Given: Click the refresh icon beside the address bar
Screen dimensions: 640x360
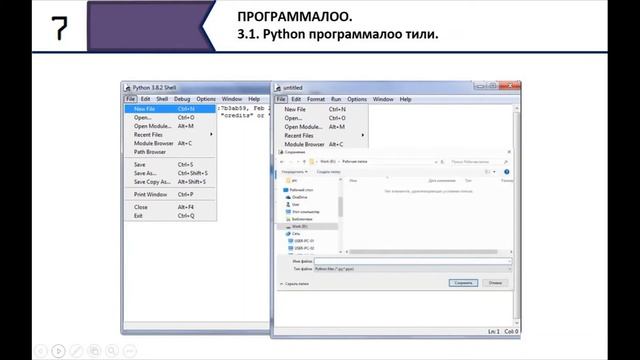Looking at the screenshot, I should click(442, 162).
